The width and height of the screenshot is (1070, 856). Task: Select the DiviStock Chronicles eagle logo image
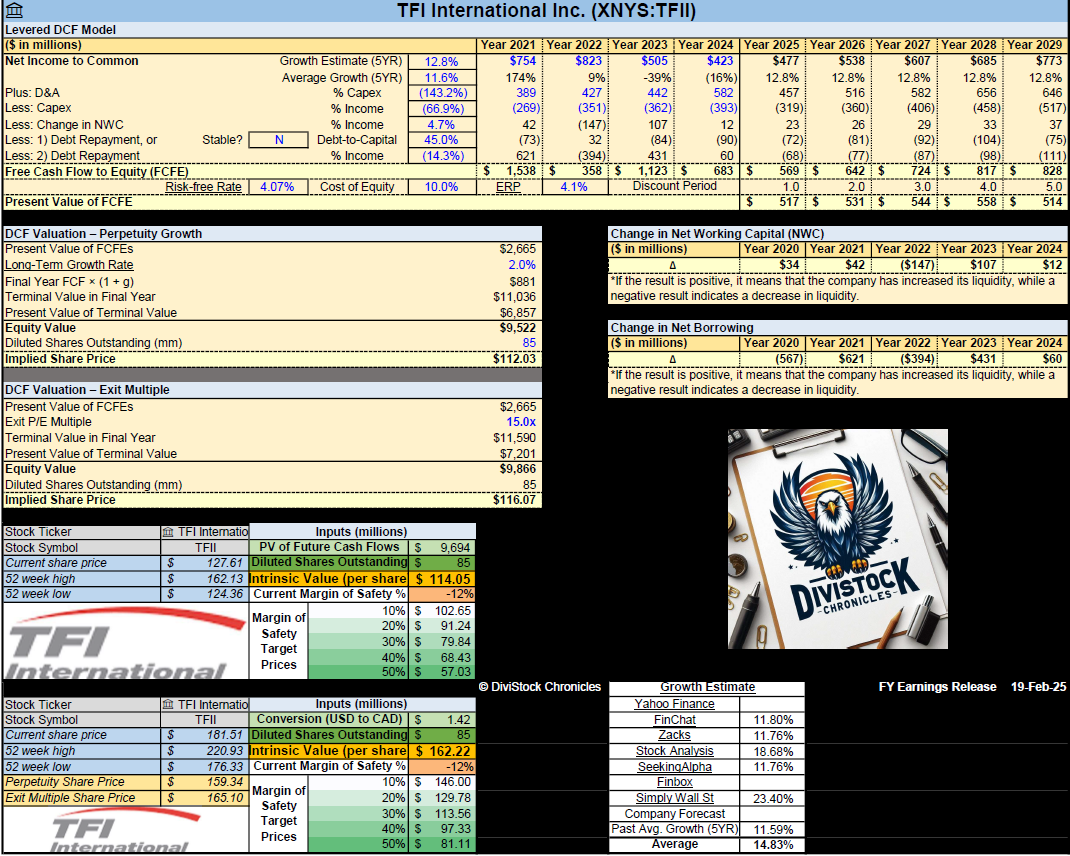838,539
